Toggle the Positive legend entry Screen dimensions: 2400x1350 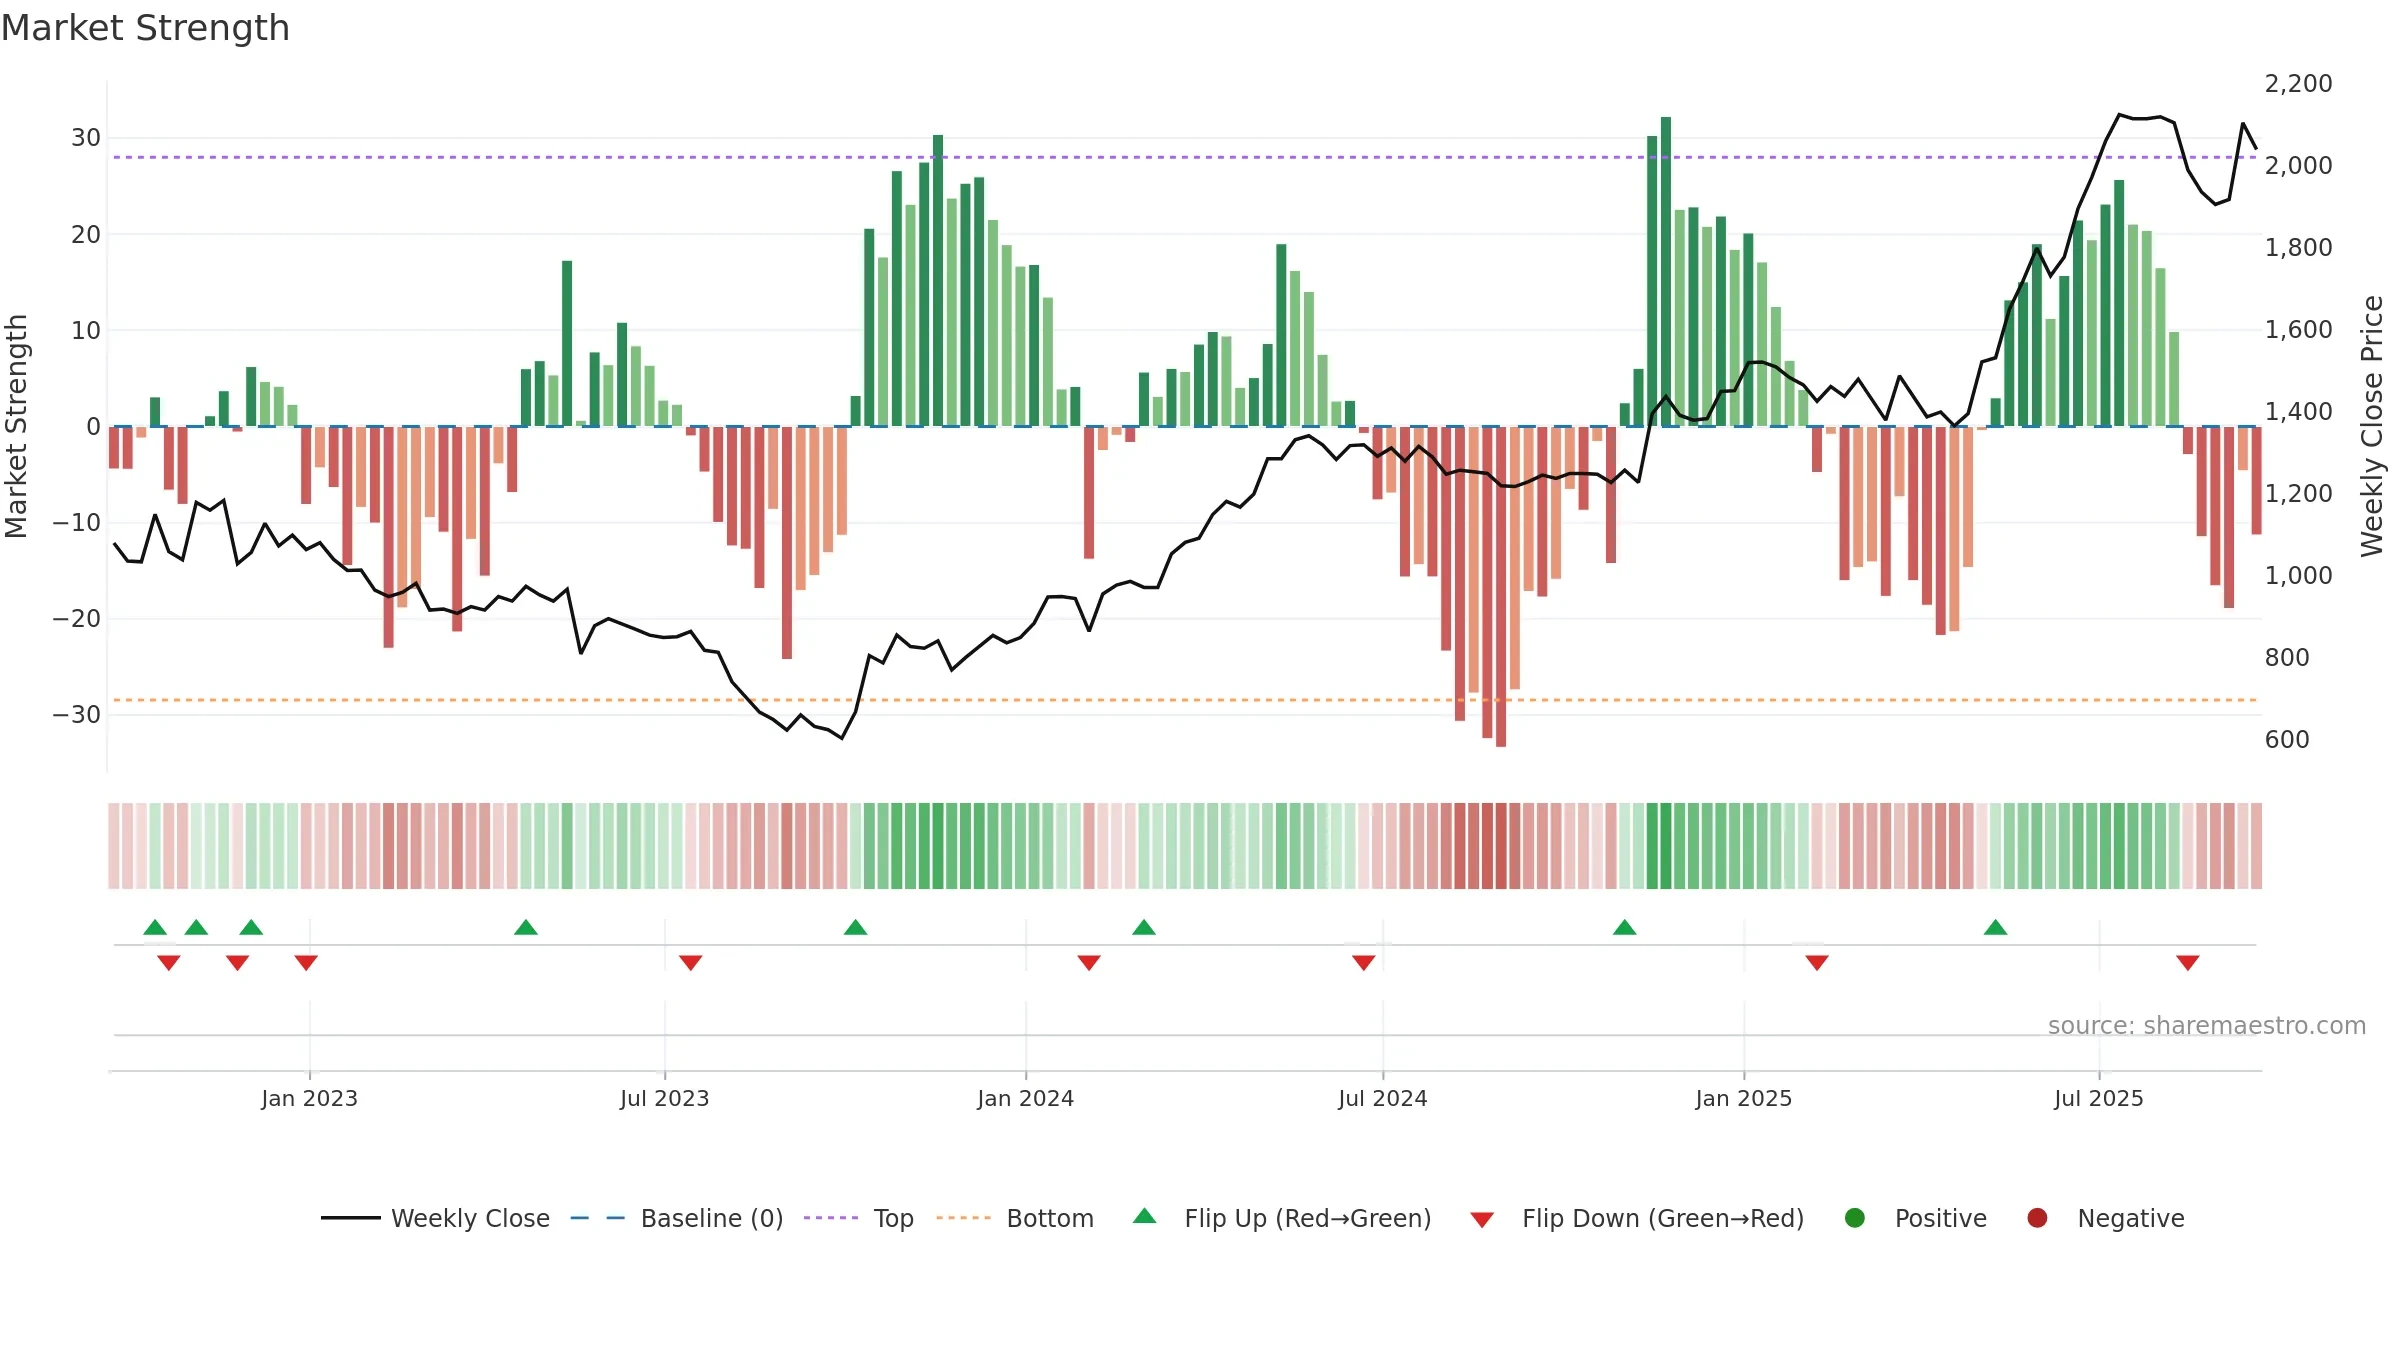(x=1914, y=1218)
